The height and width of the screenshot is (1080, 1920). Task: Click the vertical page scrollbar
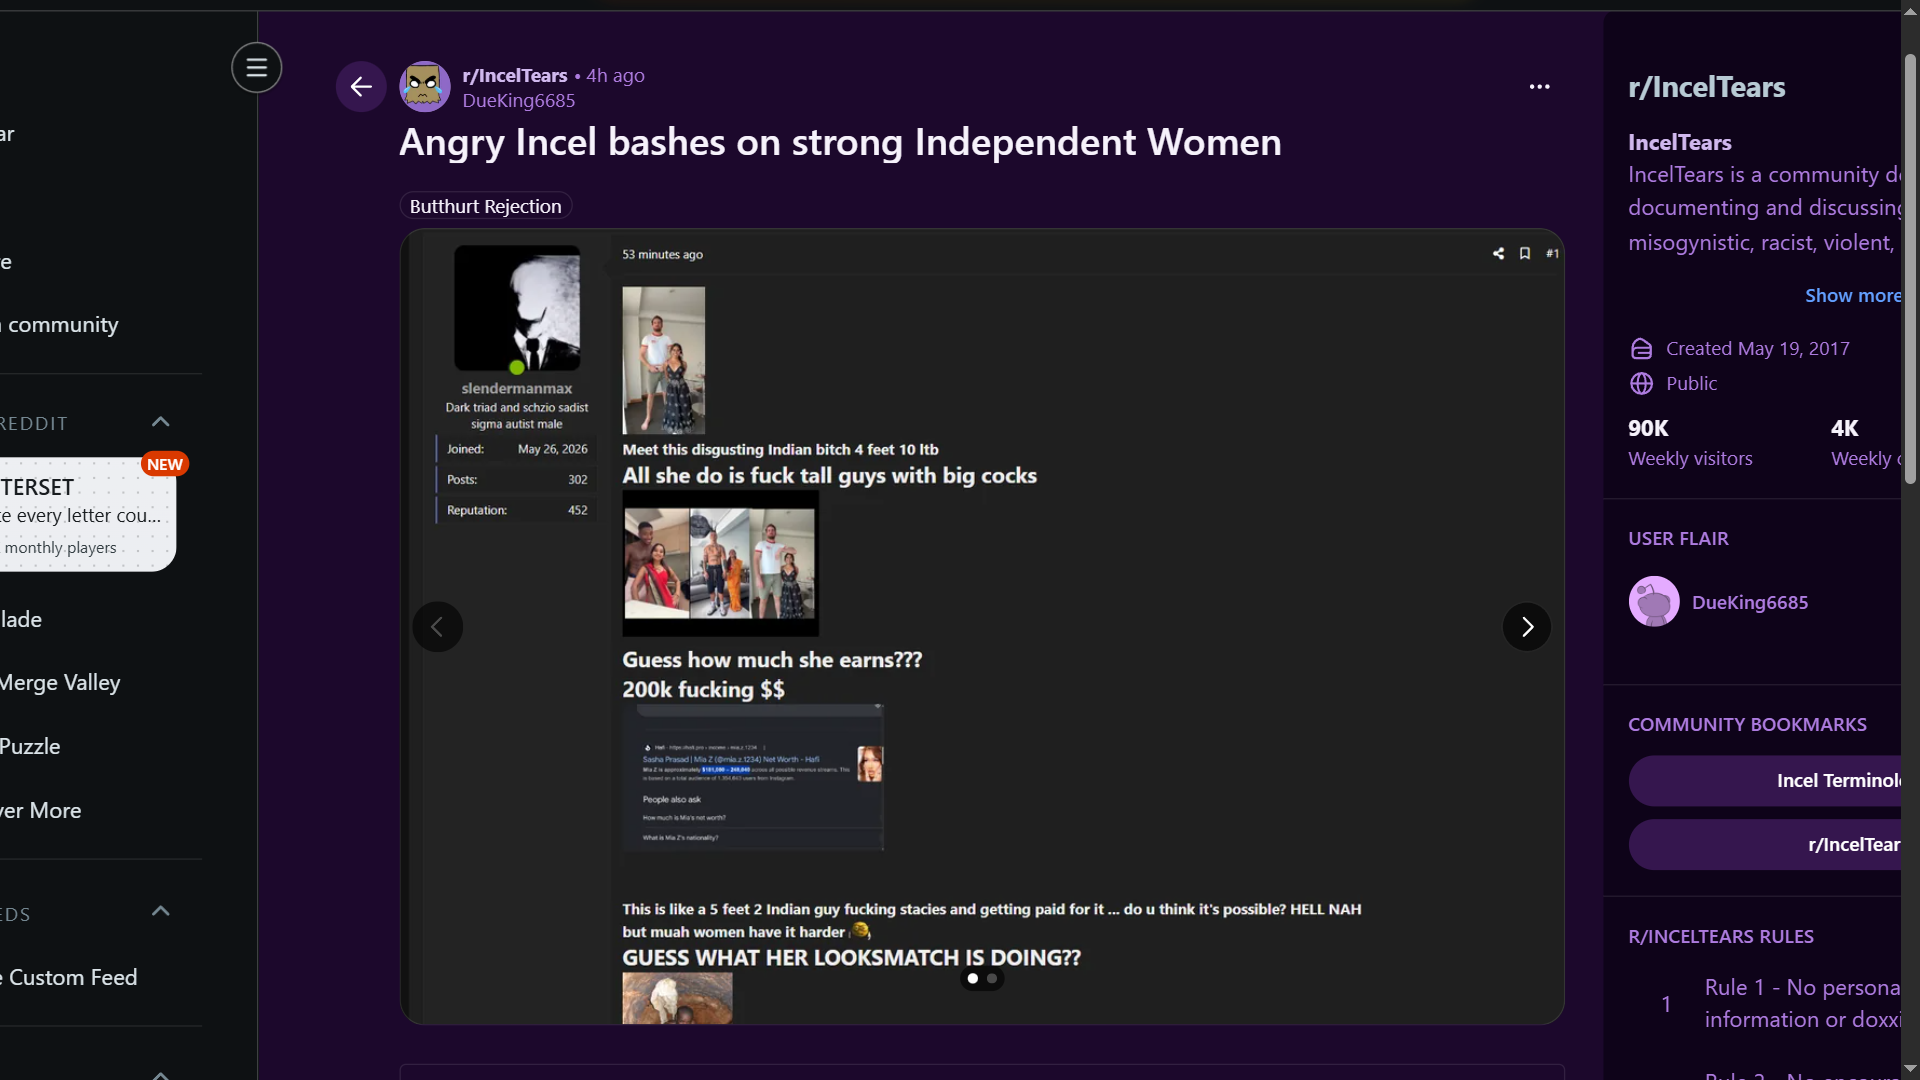[1910, 270]
